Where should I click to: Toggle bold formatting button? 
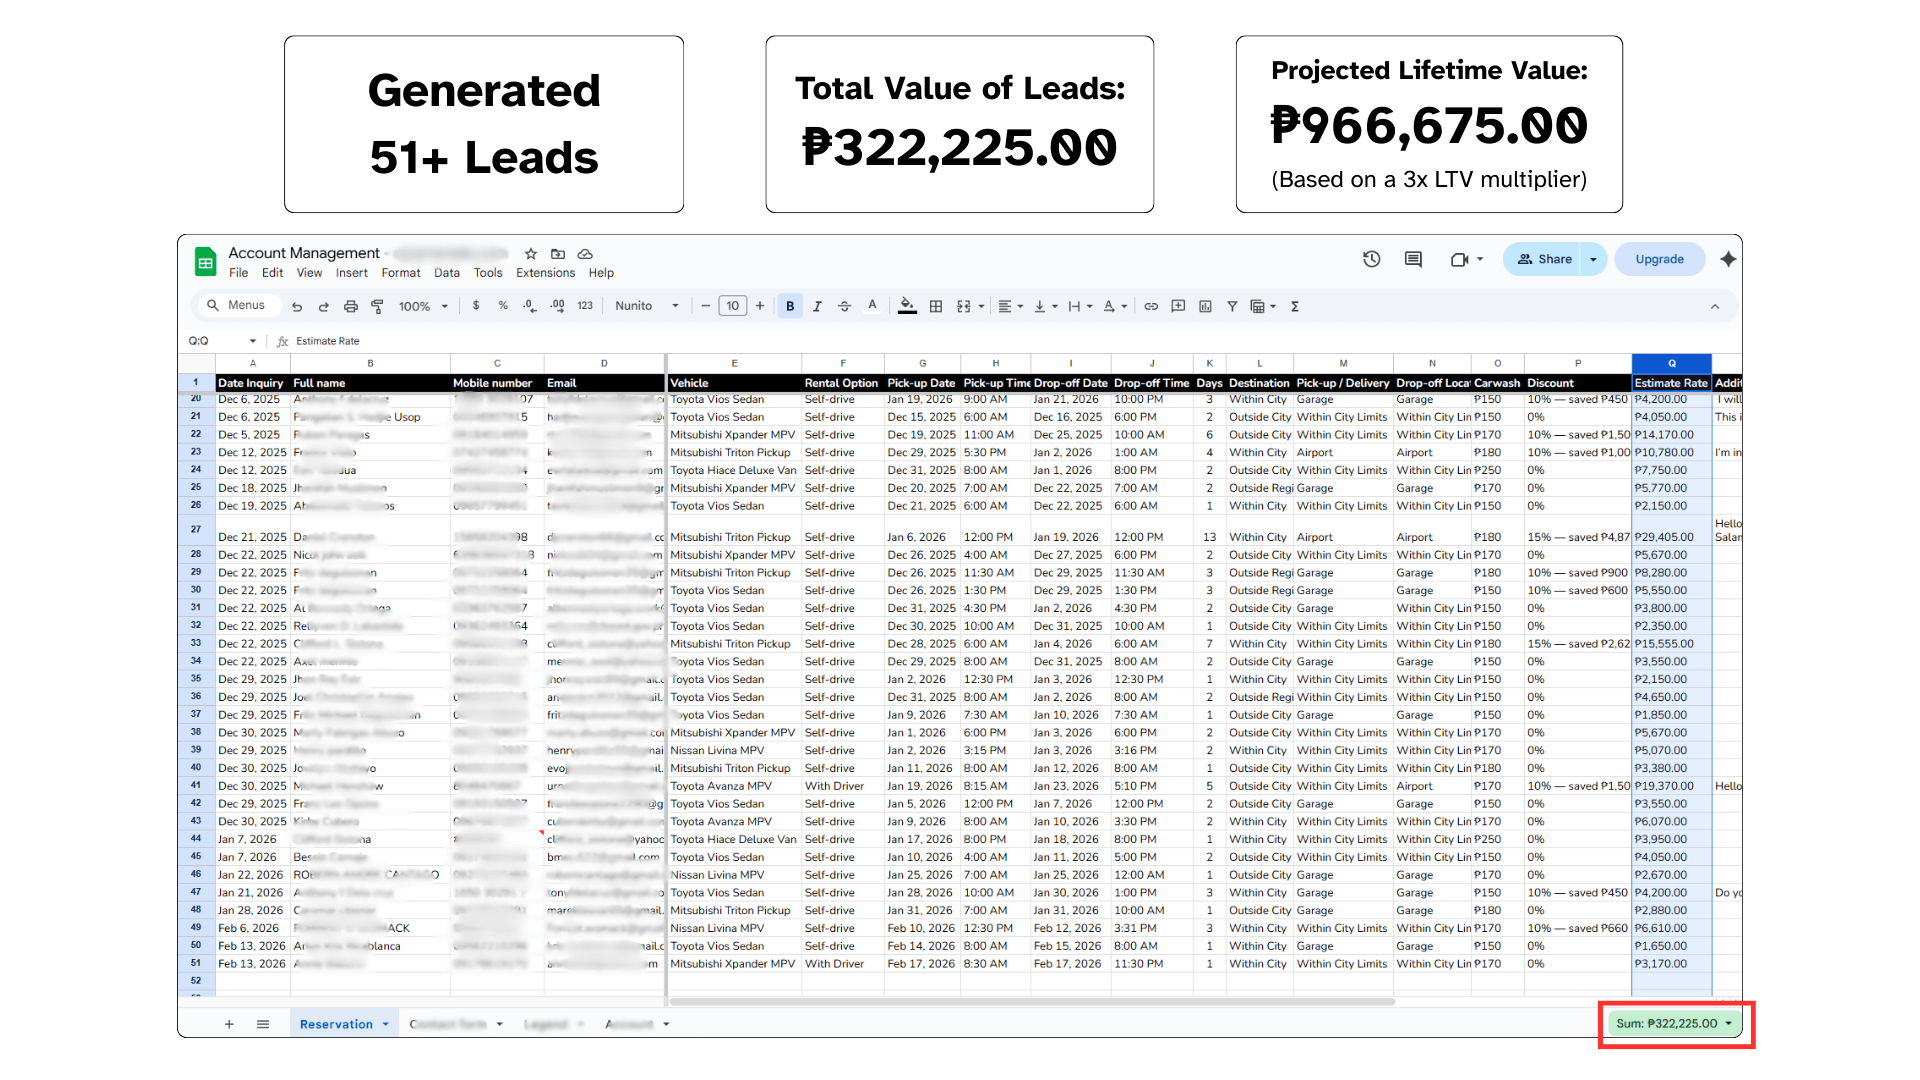pyautogui.click(x=790, y=306)
